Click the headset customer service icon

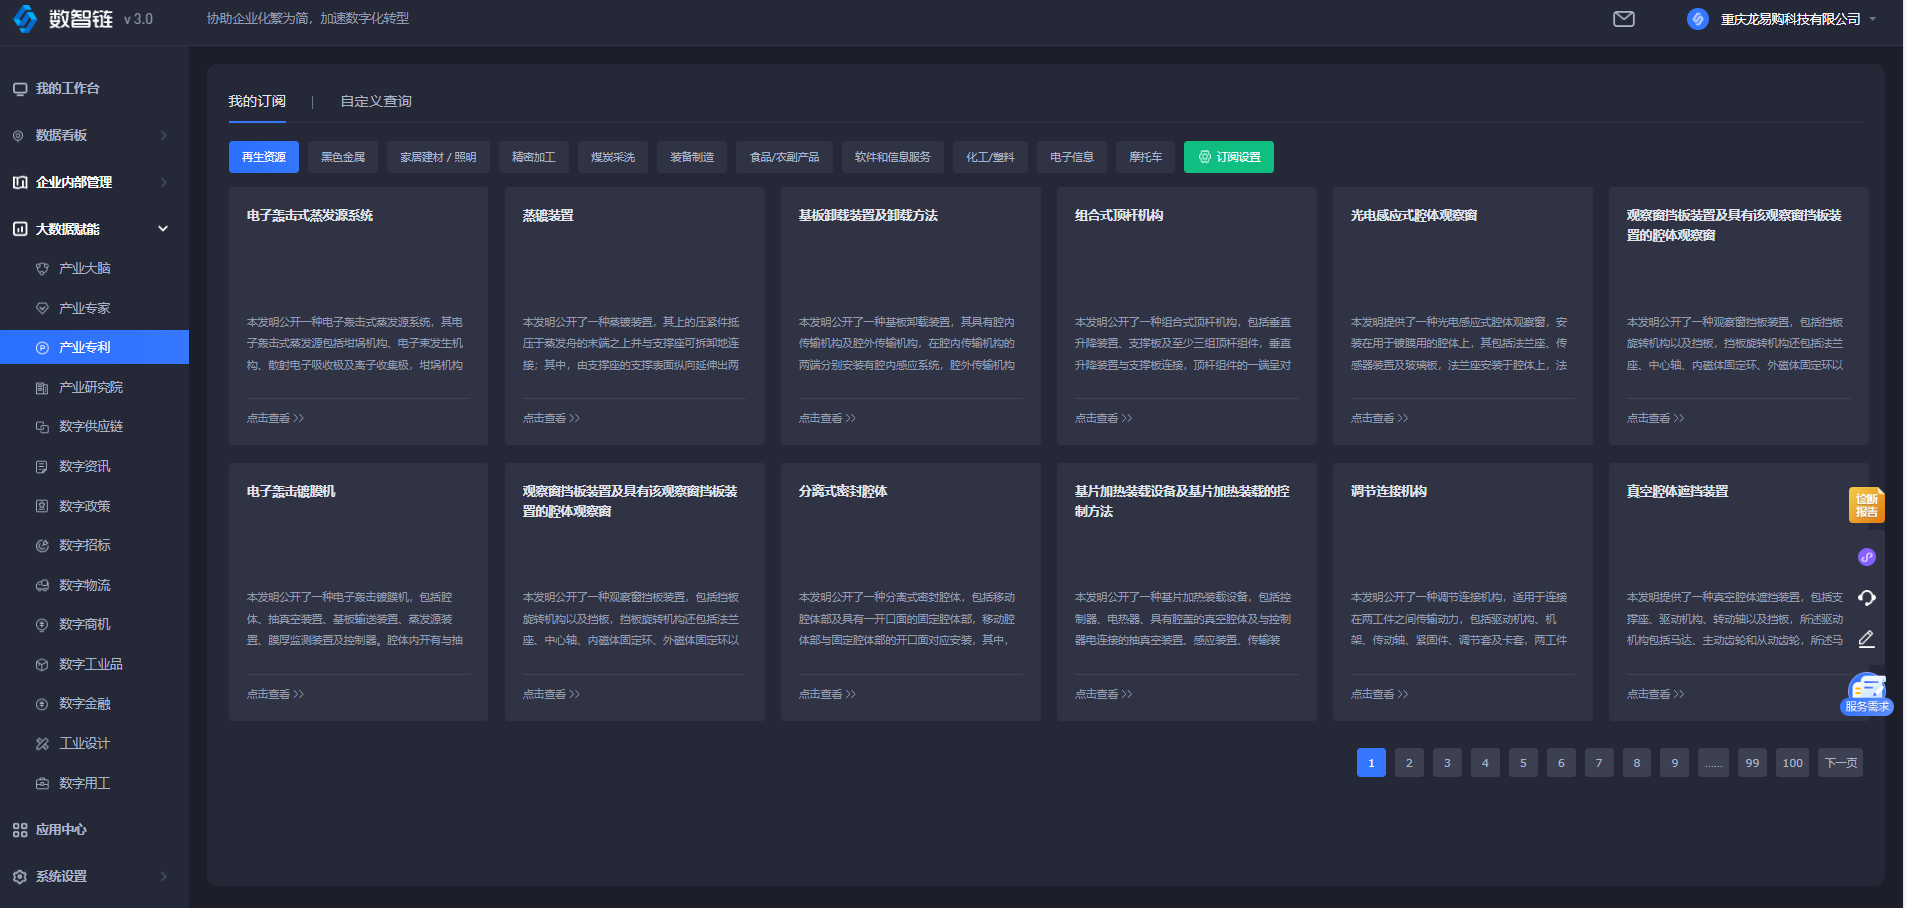point(1866,598)
